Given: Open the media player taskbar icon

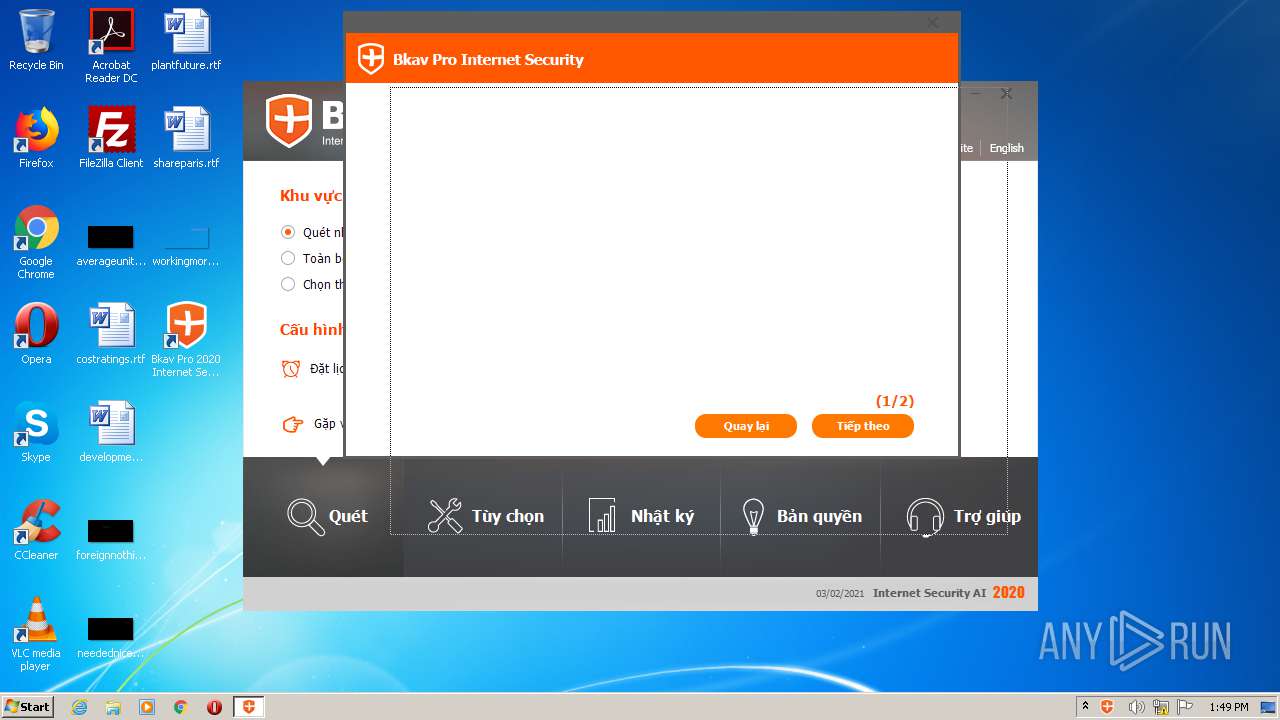Looking at the screenshot, I should click(147, 707).
